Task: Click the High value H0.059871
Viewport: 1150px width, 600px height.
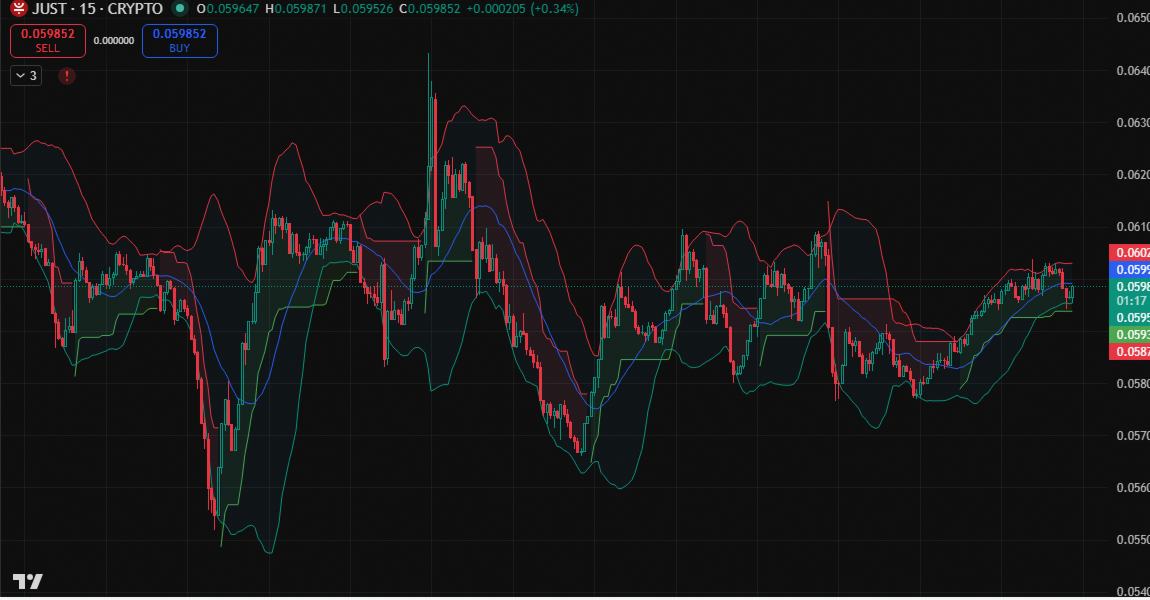Action: [294, 9]
